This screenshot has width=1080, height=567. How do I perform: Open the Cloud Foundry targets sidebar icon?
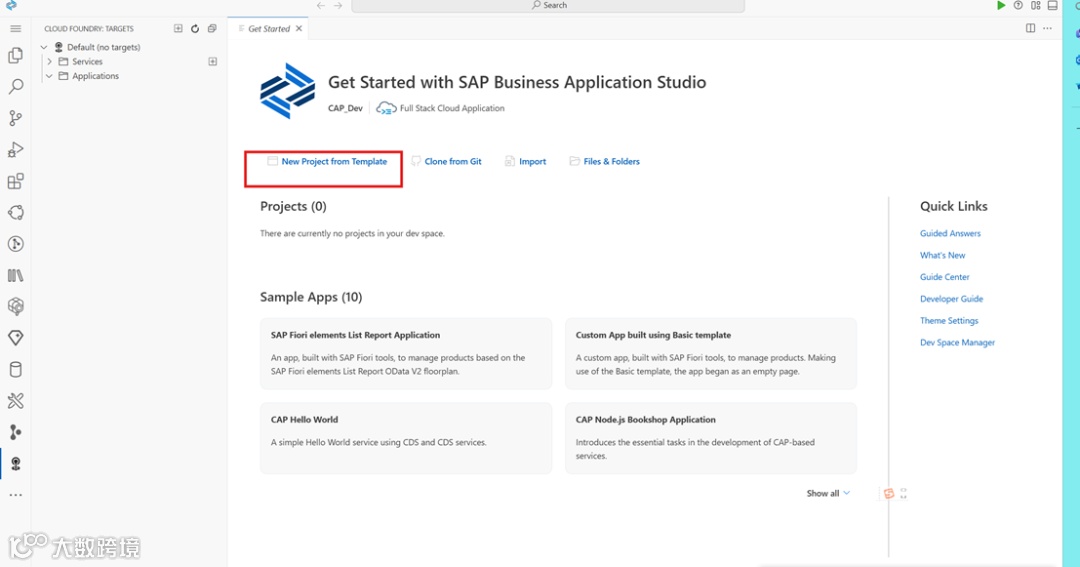tap(15, 464)
